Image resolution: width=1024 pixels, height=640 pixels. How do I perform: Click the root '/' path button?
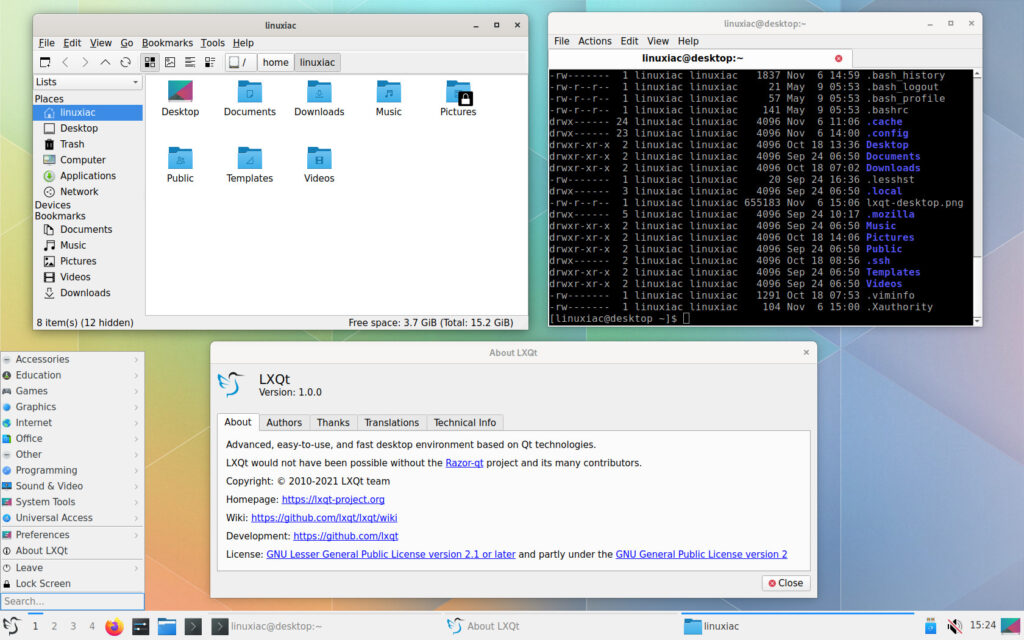click(x=240, y=62)
